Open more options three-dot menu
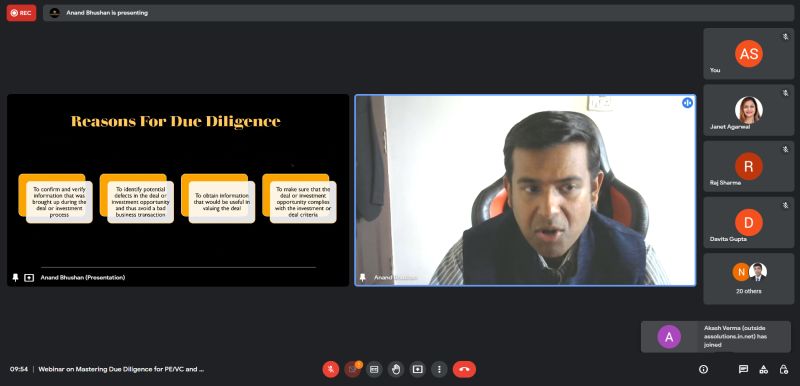The height and width of the screenshot is (386, 800). tap(439, 369)
